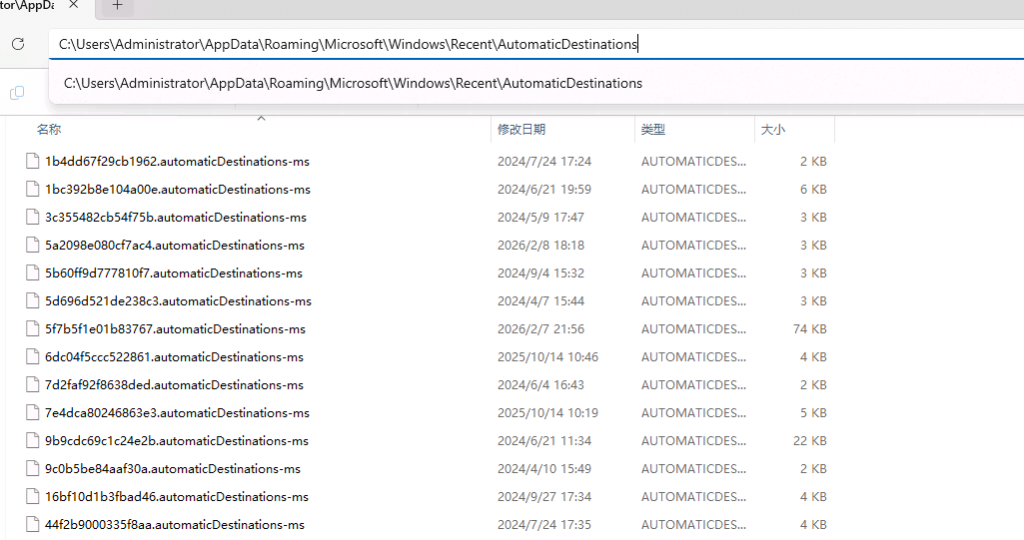Sort files by 类型 column header
Viewport: 1024px width, 540px height.
coord(653,130)
